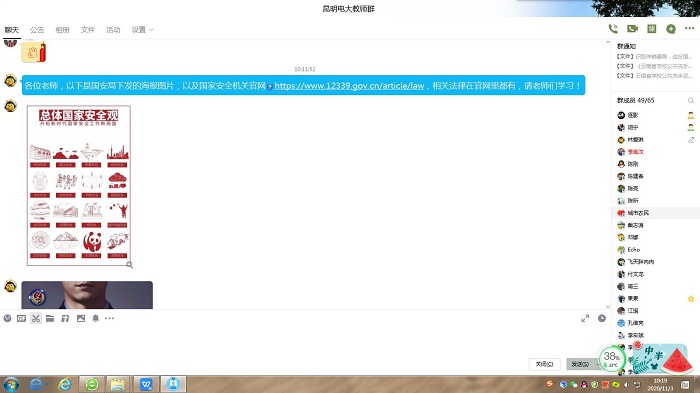The image size is (700, 393).
Task: Open the message history clock icon
Action: (602, 318)
